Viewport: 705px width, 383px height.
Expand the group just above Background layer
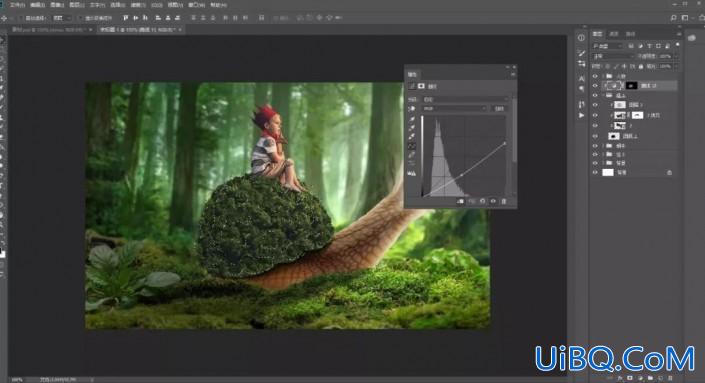[604, 162]
